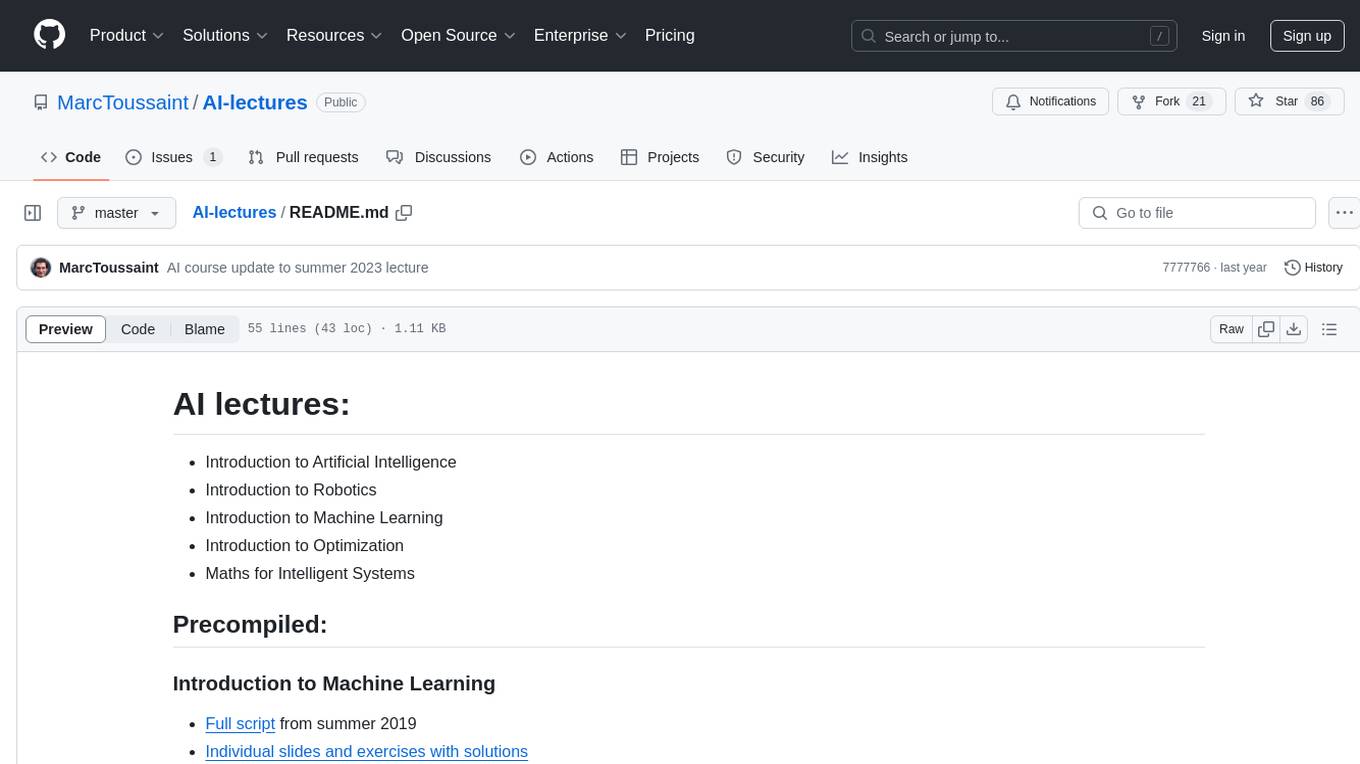Click the Public visibility badge
The height and width of the screenshot is (764, 1360).
[341, 102]
